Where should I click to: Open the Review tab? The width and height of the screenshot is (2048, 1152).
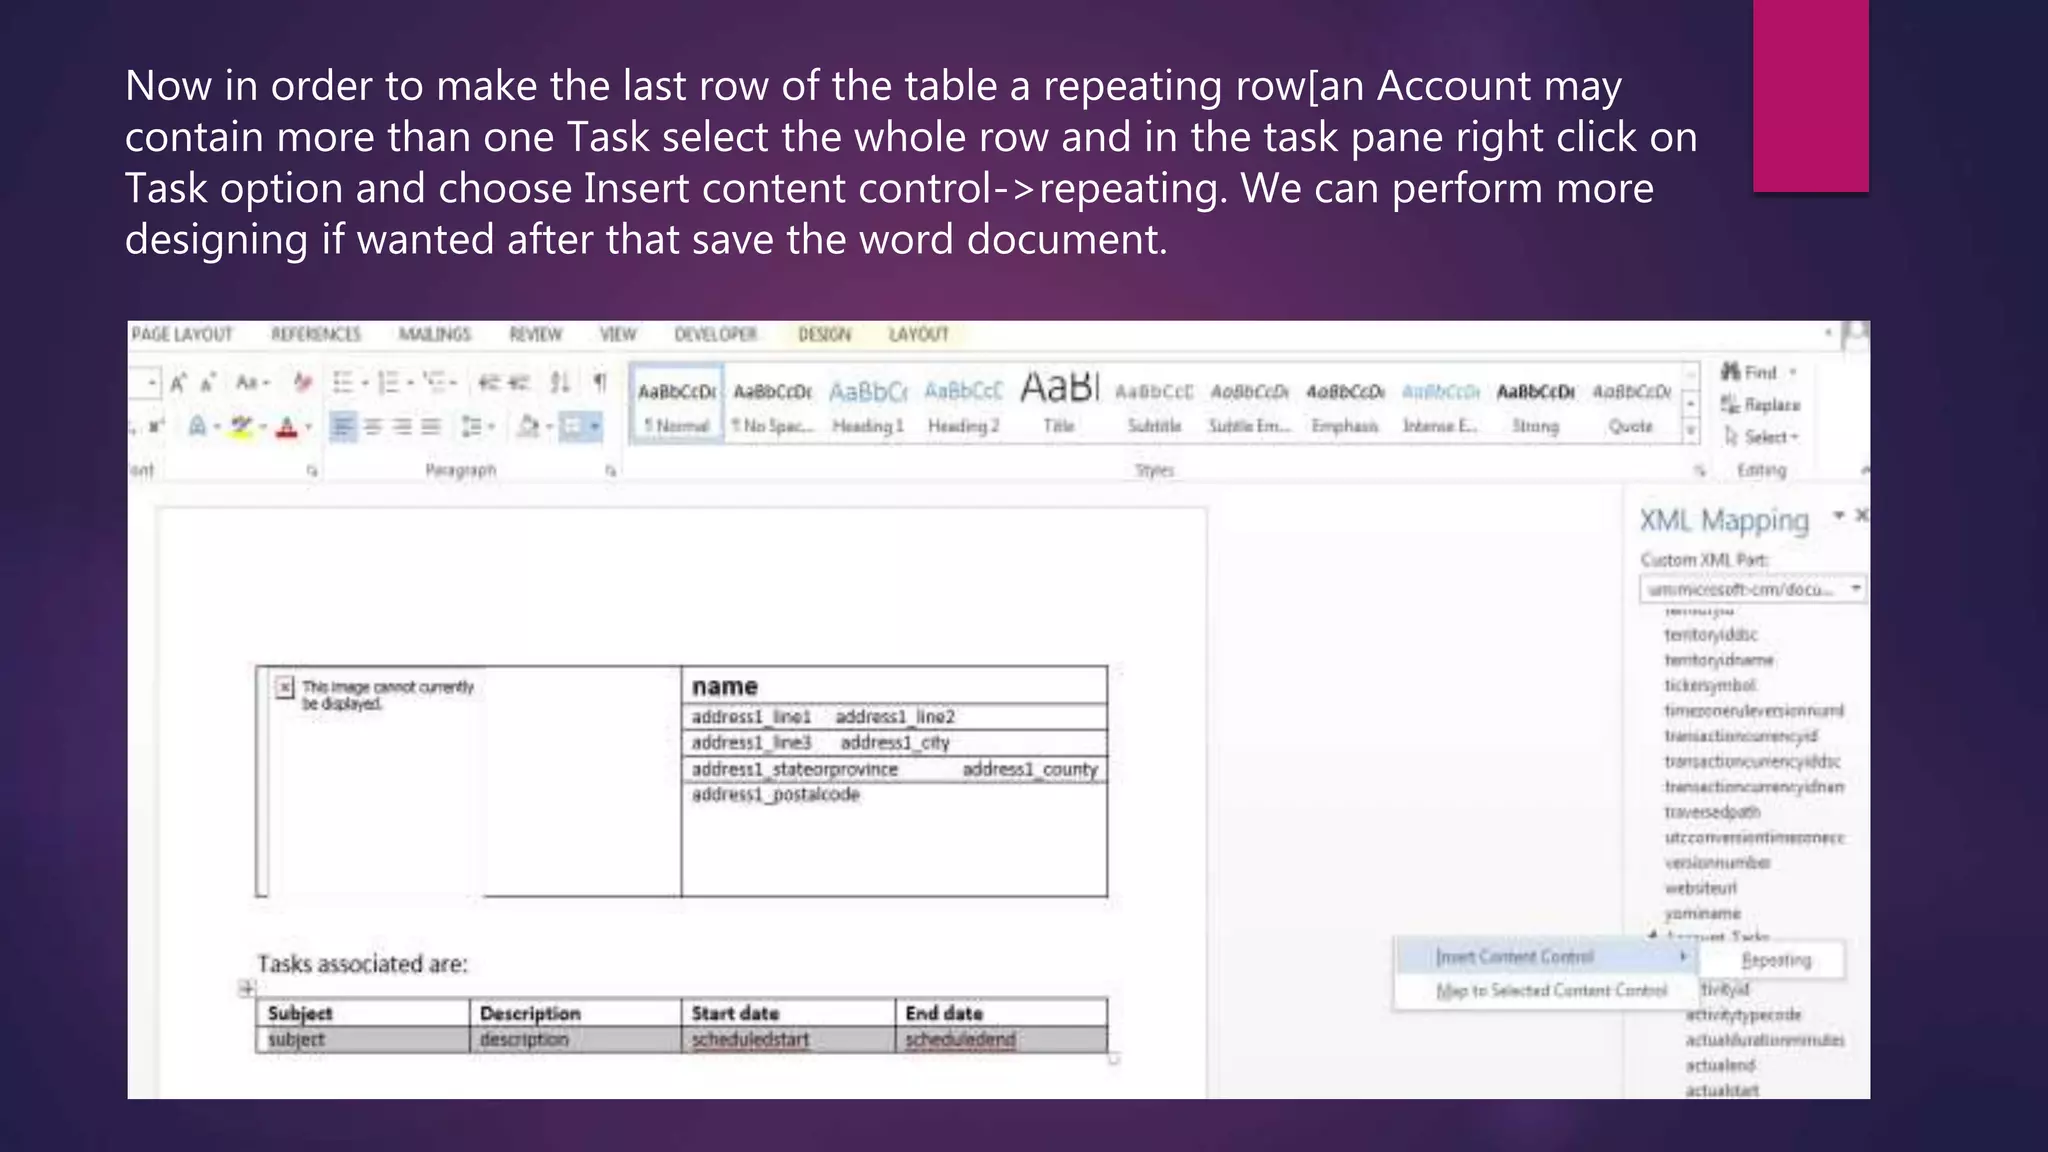tap(535, 334)
